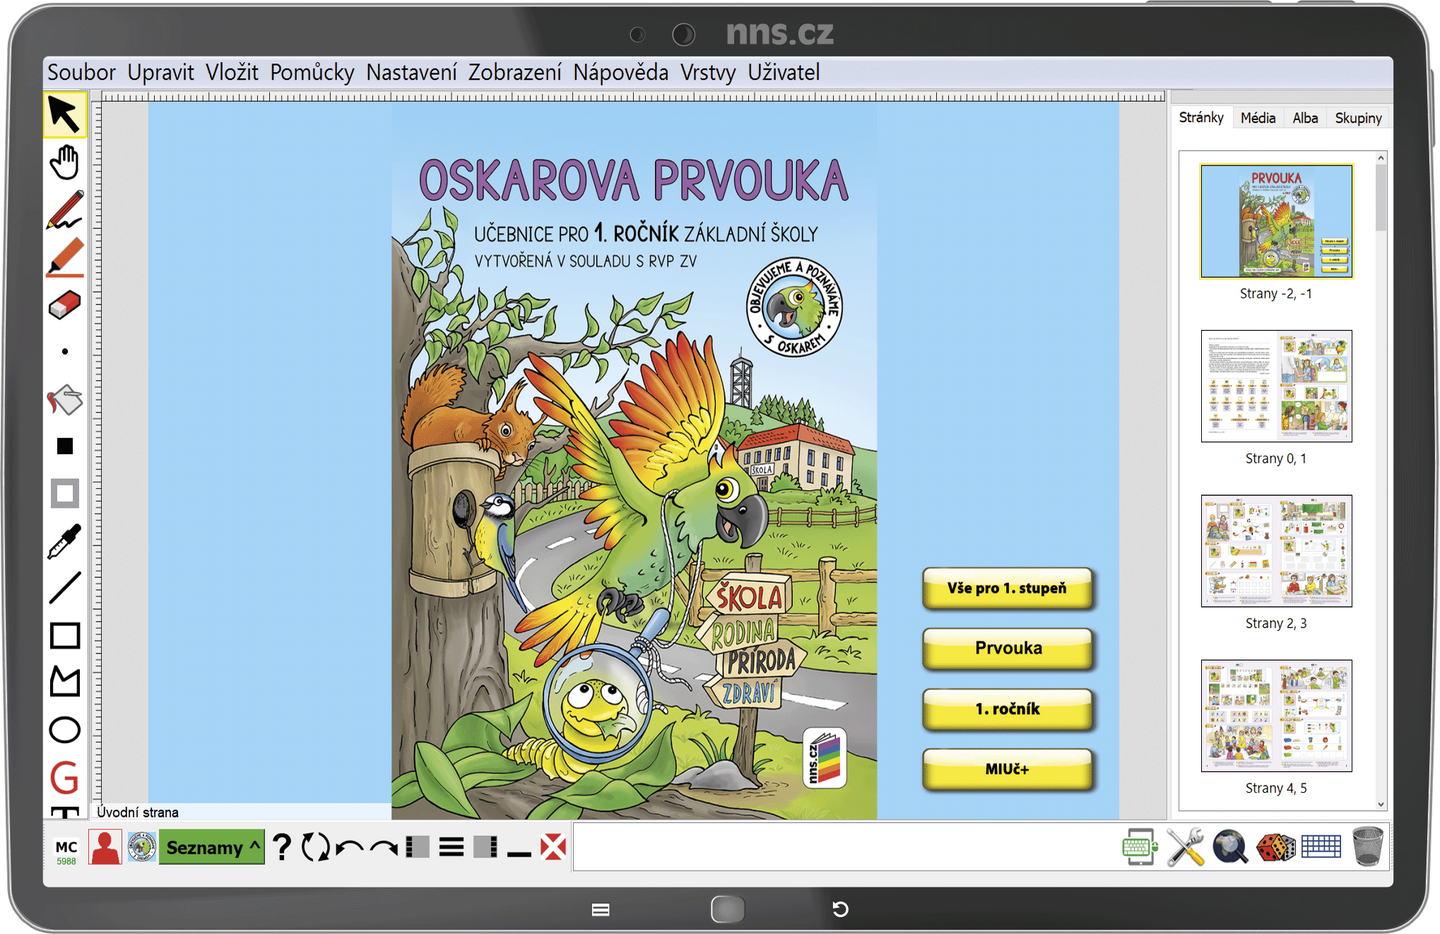Click the MIUč+ button
Screen dimensions: 1440x934
click(x=1007, y=769)
